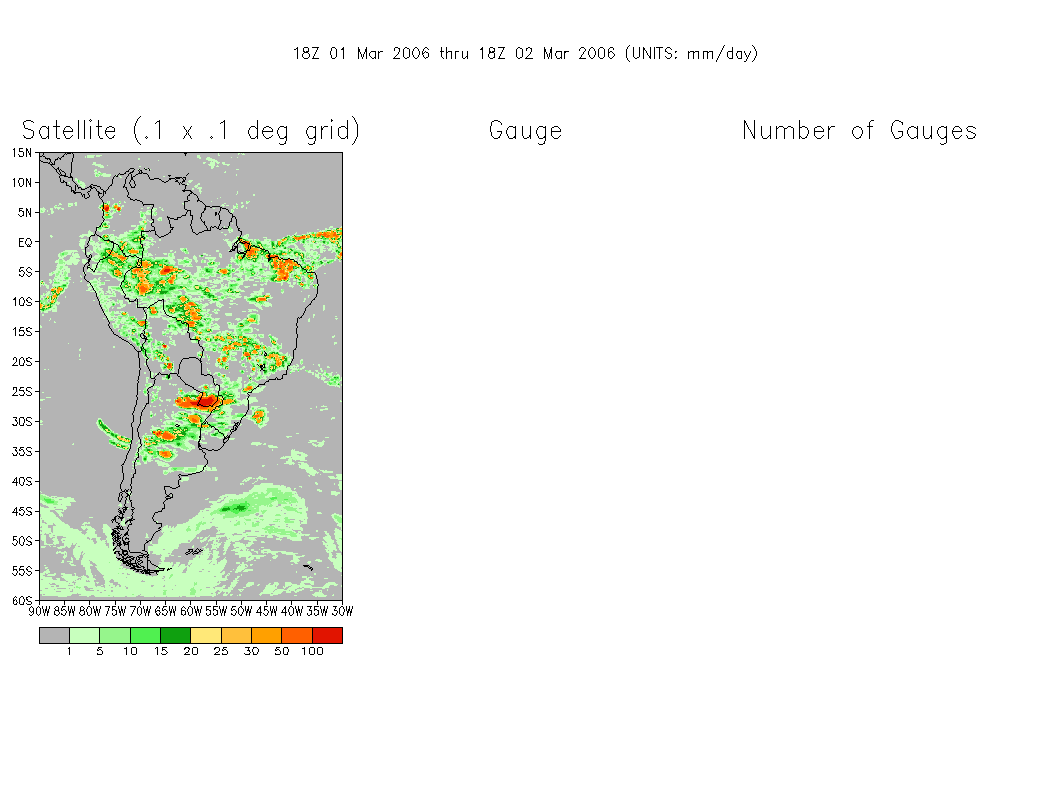Click the legend value 10
The height and width of the screenshot is (800, 1050).
pos(130,651)
